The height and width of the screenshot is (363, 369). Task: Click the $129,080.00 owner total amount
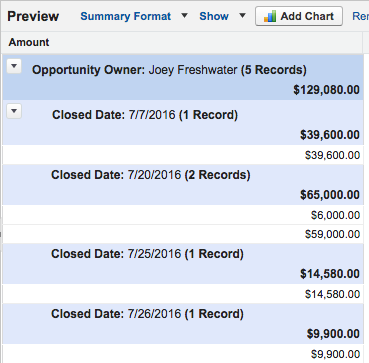click(x=327, y=90)
